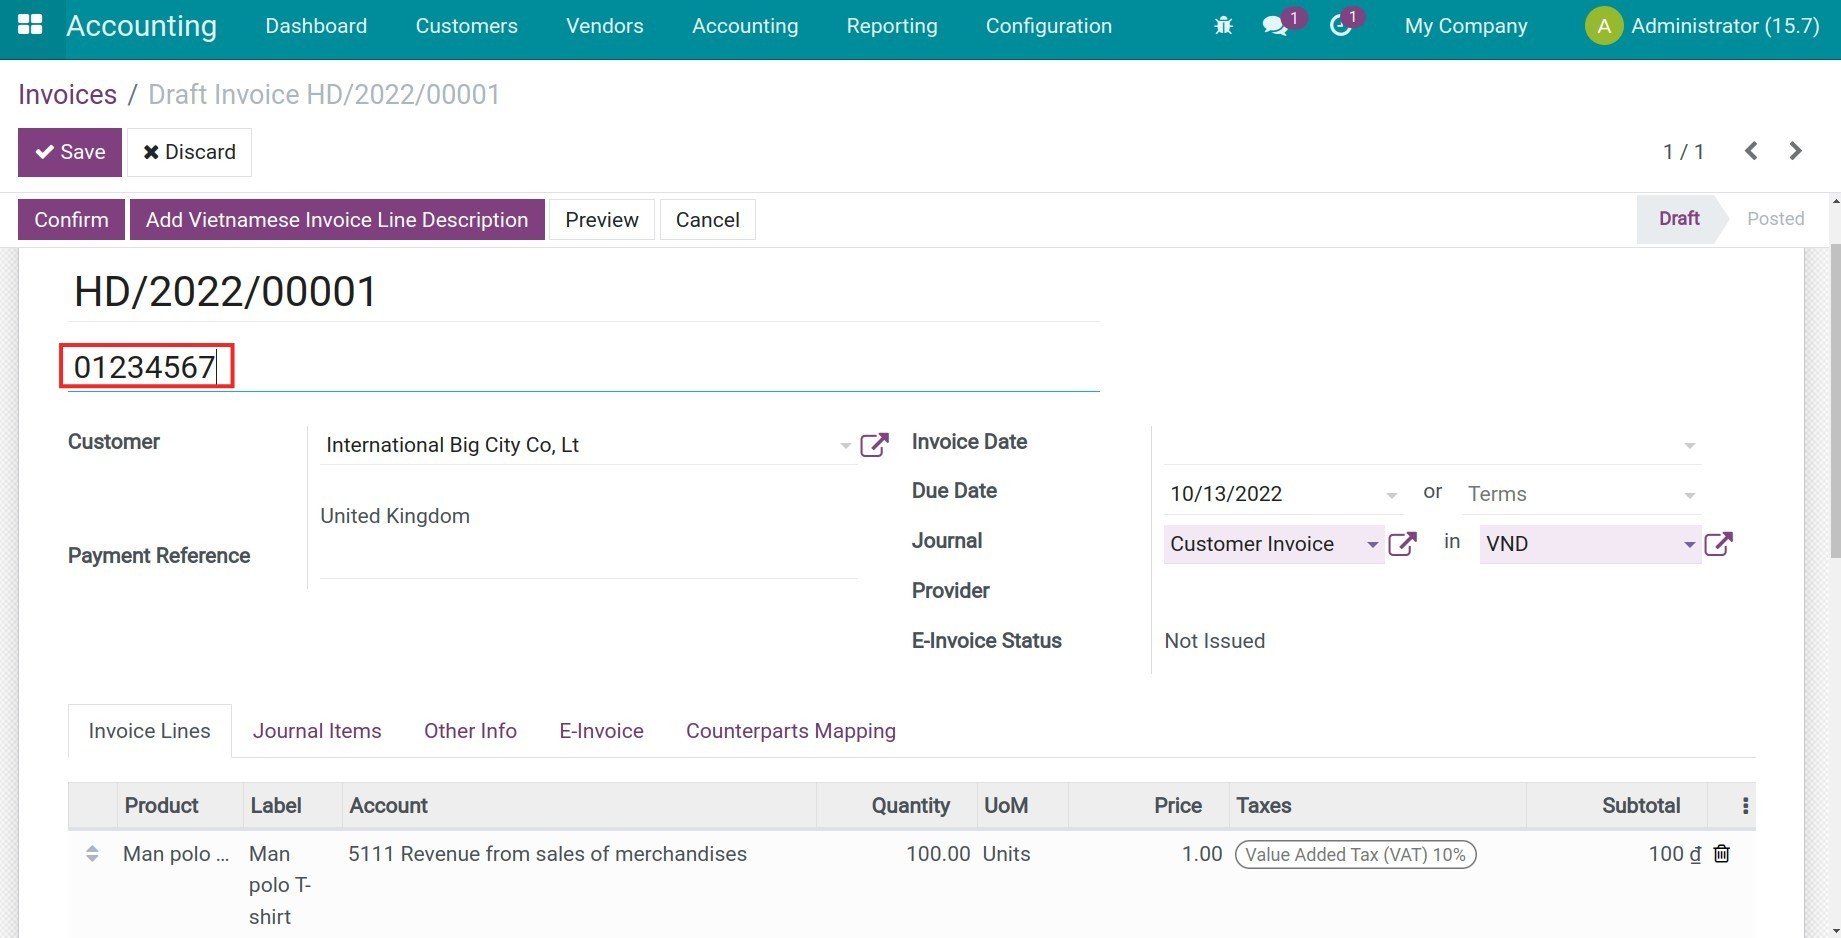Open the currency dropdown beside VND
The image size is (1841, 938).
click(x=1690, y=545)
